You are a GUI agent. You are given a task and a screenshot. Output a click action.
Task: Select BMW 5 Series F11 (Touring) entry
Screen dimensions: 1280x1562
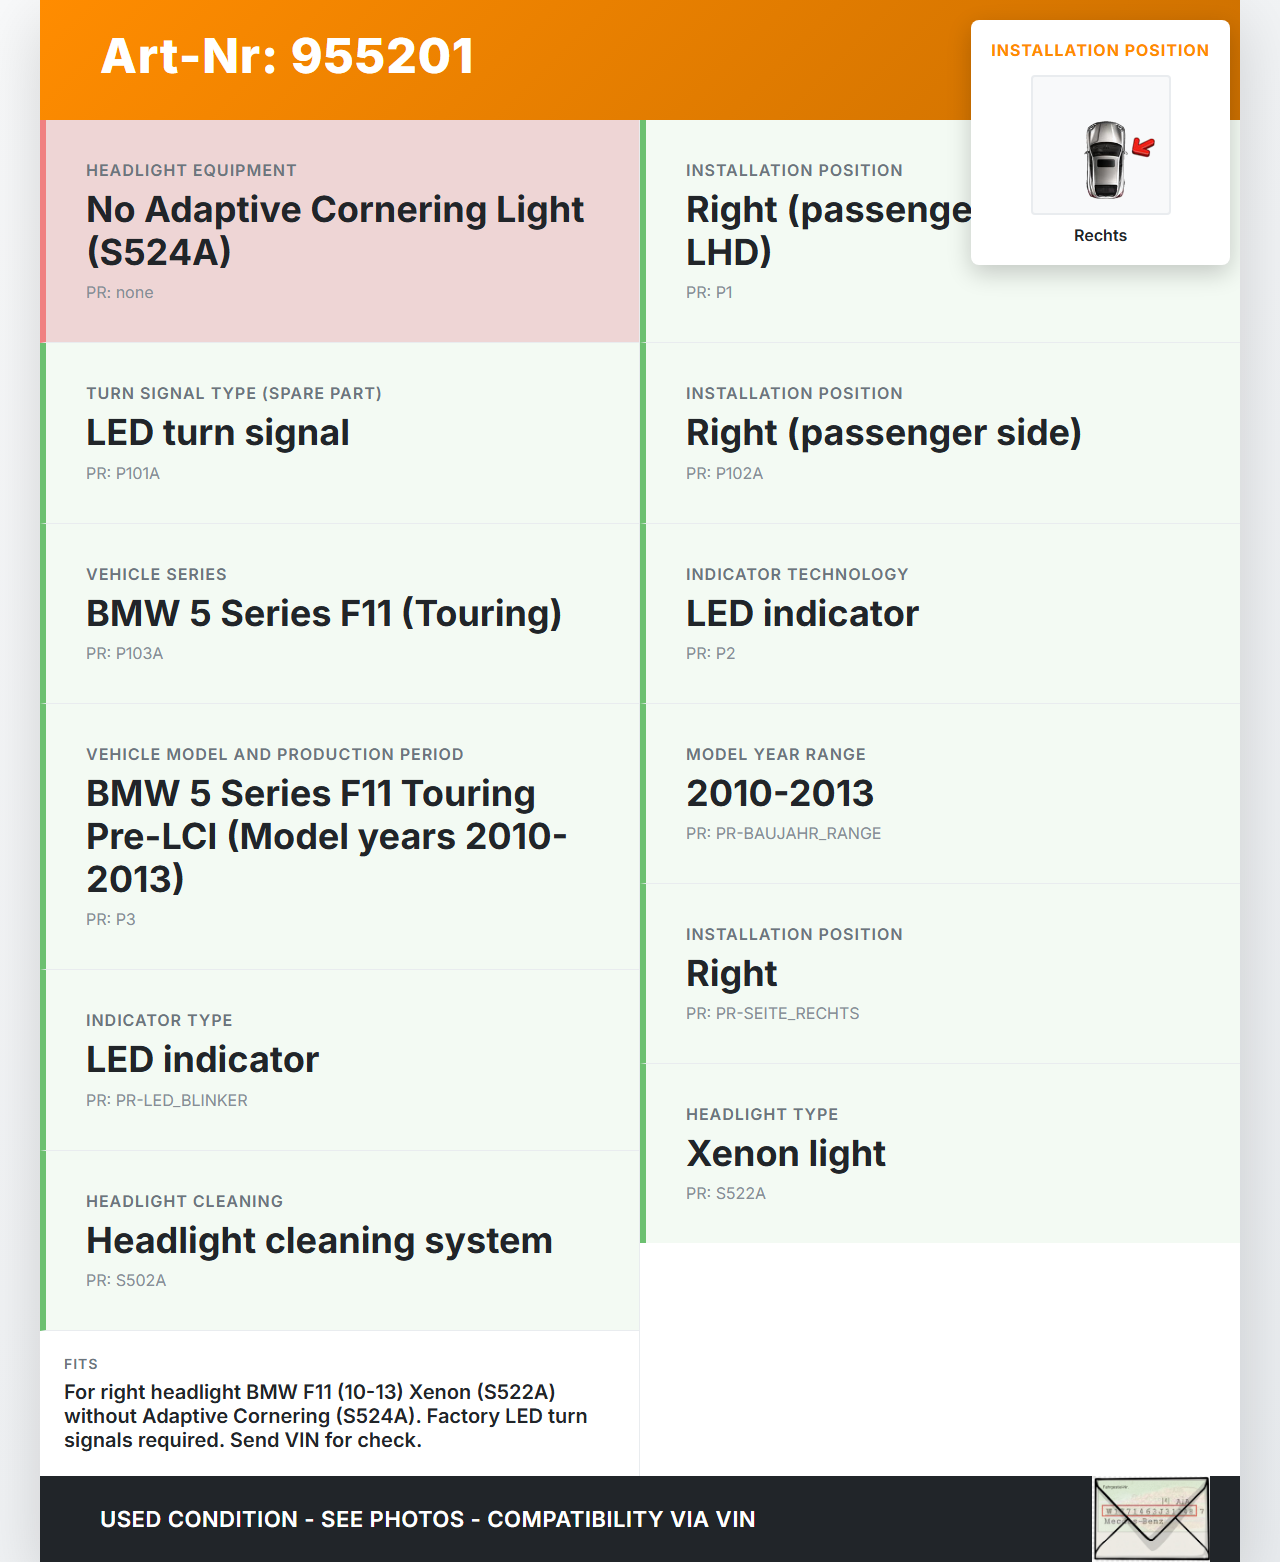[323, 614]
